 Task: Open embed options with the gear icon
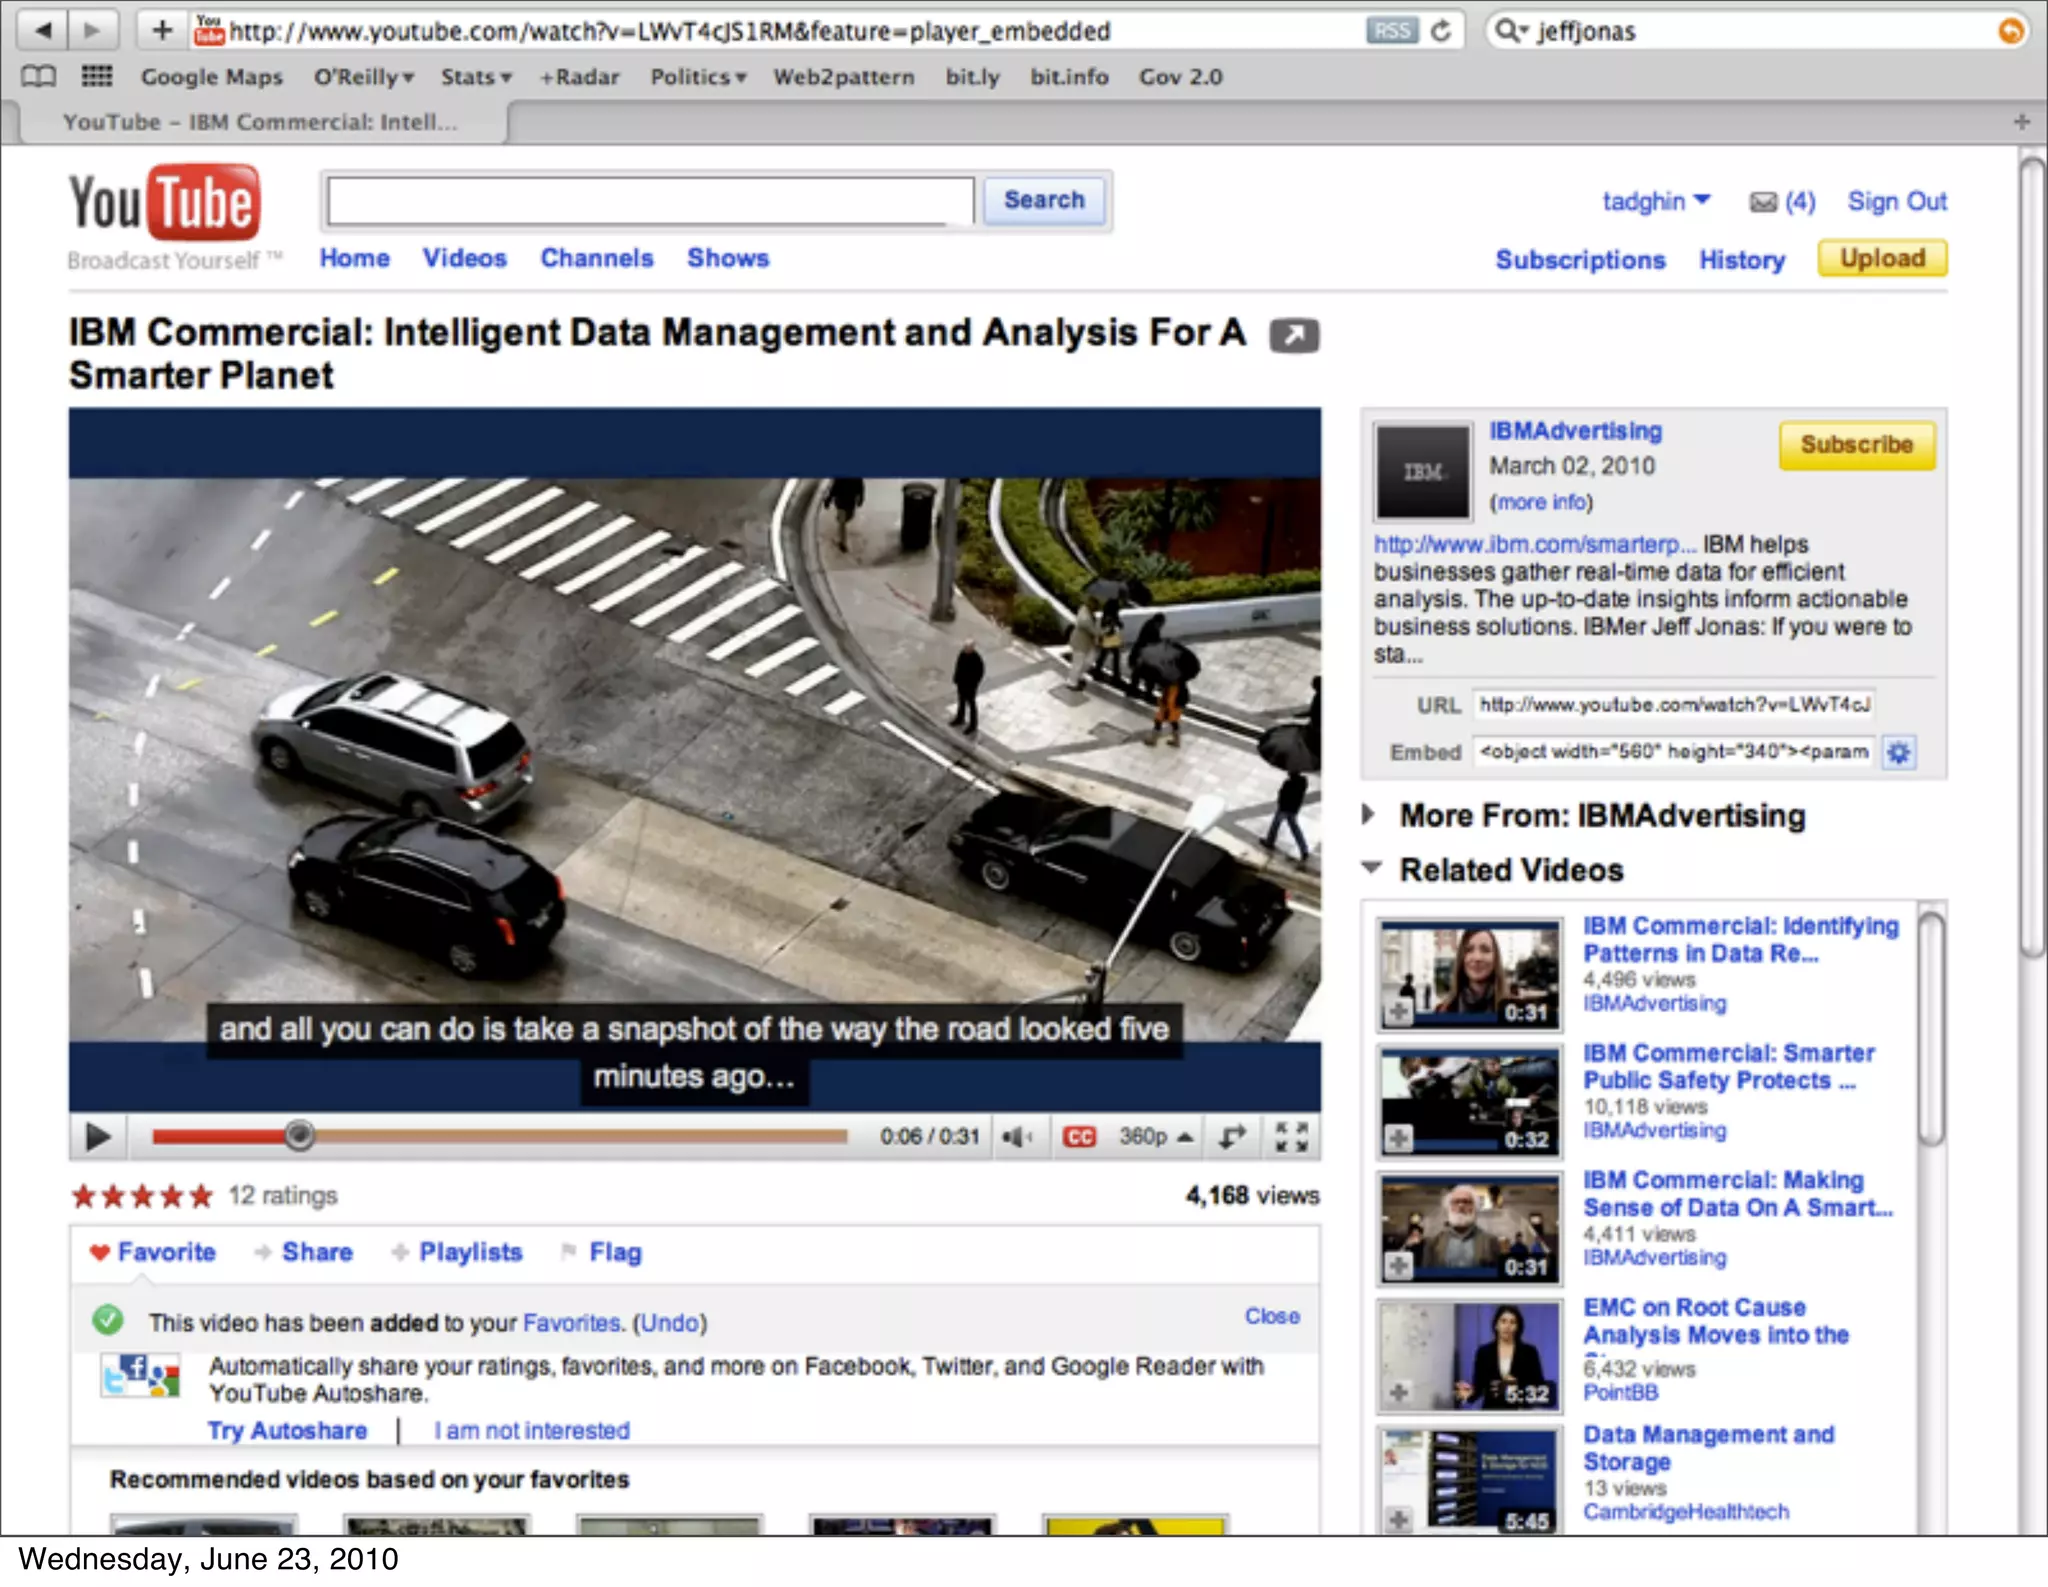tap(1898, 752)
